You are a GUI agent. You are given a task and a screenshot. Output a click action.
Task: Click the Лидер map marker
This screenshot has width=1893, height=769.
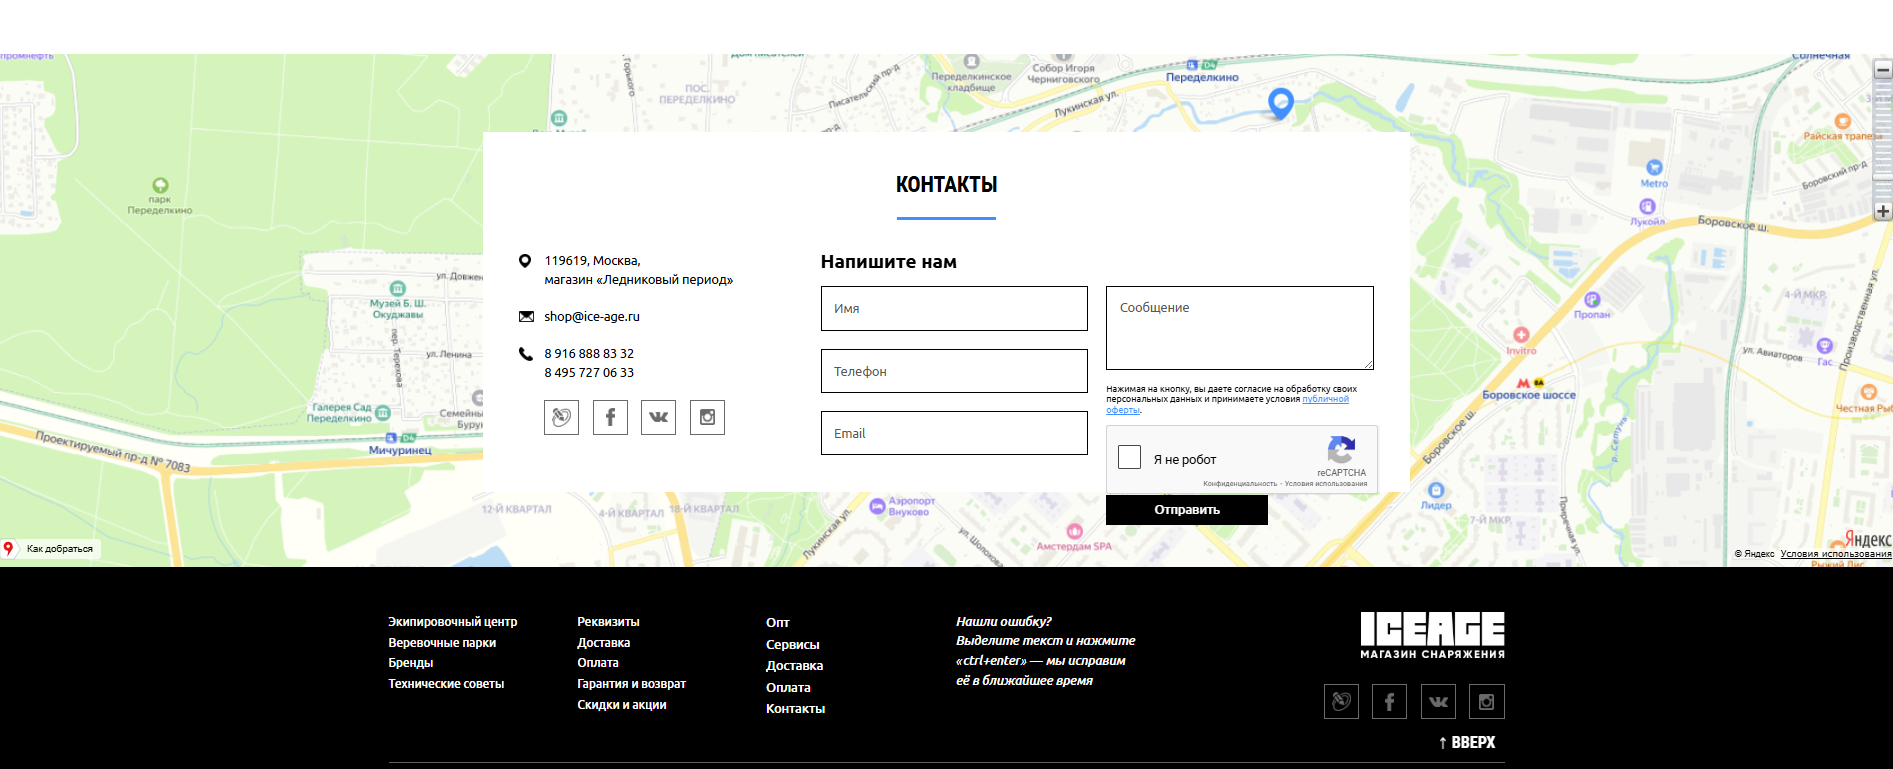point(1436,490)
